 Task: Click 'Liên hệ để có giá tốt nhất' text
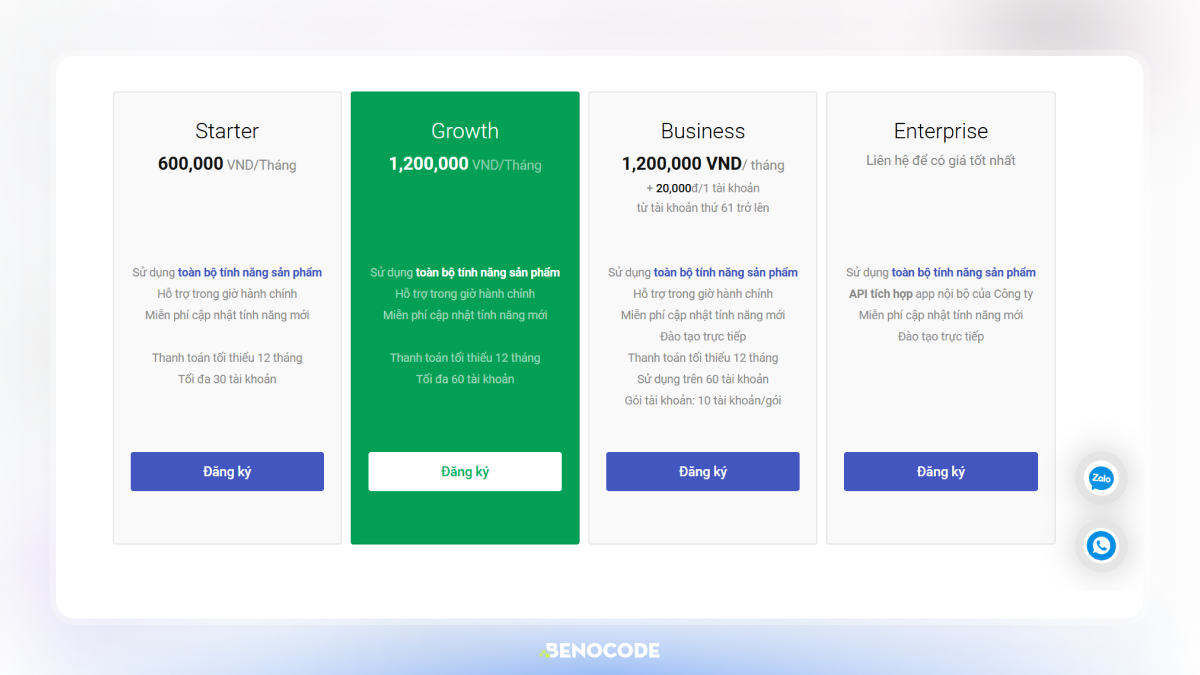coord(941,160)
